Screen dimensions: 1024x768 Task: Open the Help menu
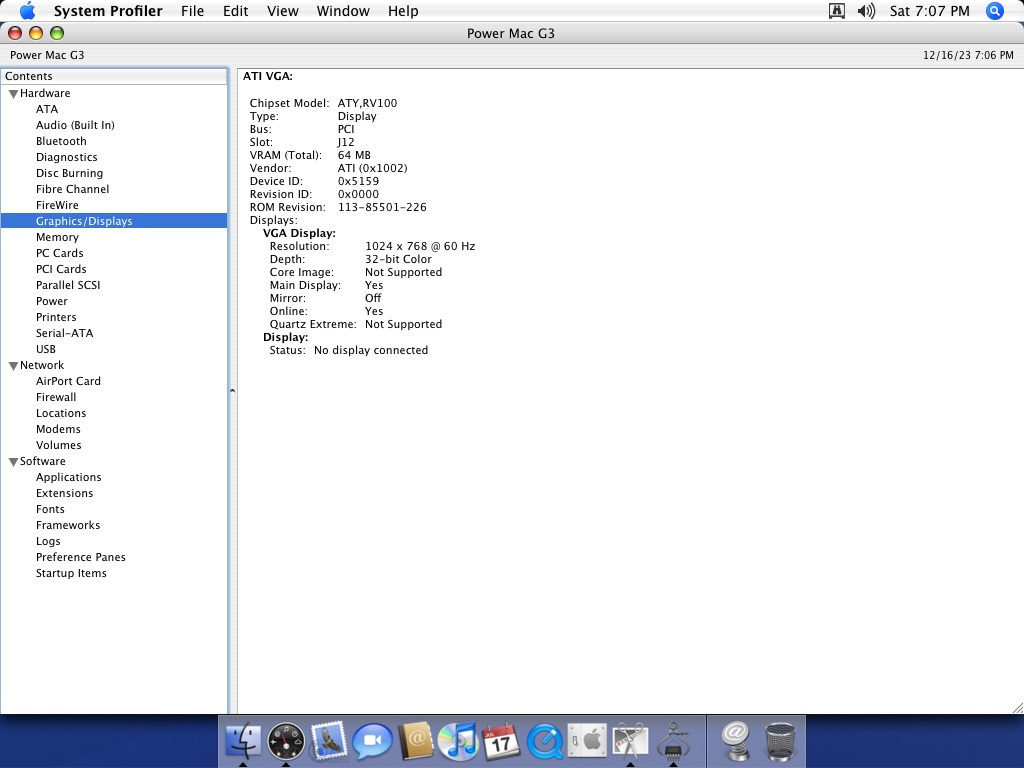pyautogui.click(x=403, y=11)
